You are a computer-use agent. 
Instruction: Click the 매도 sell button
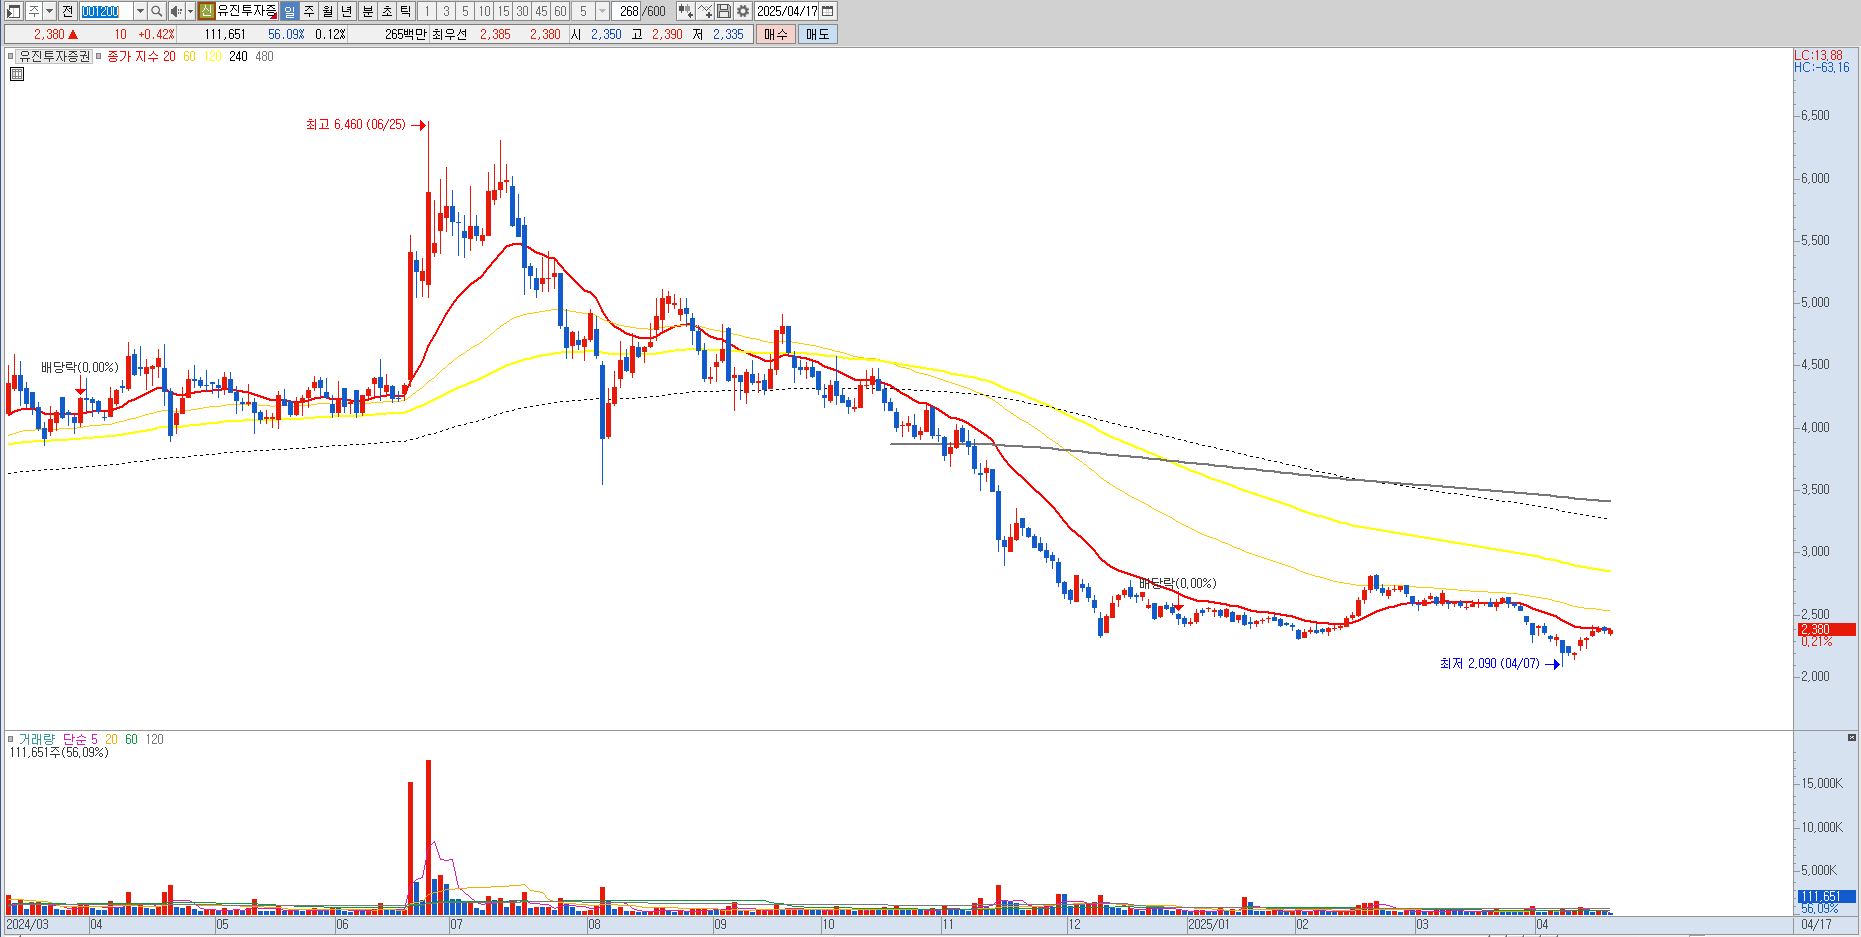(817, 34)
